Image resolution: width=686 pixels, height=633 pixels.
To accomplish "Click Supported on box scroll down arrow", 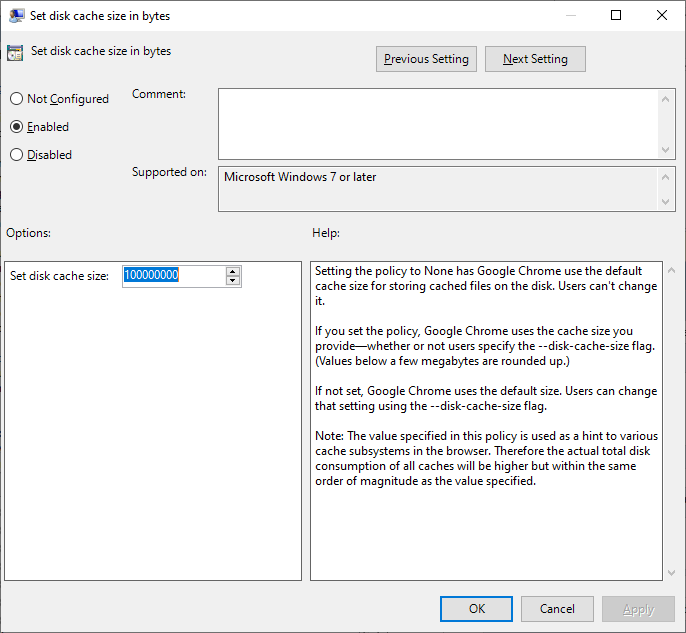I will pos(665,202).
